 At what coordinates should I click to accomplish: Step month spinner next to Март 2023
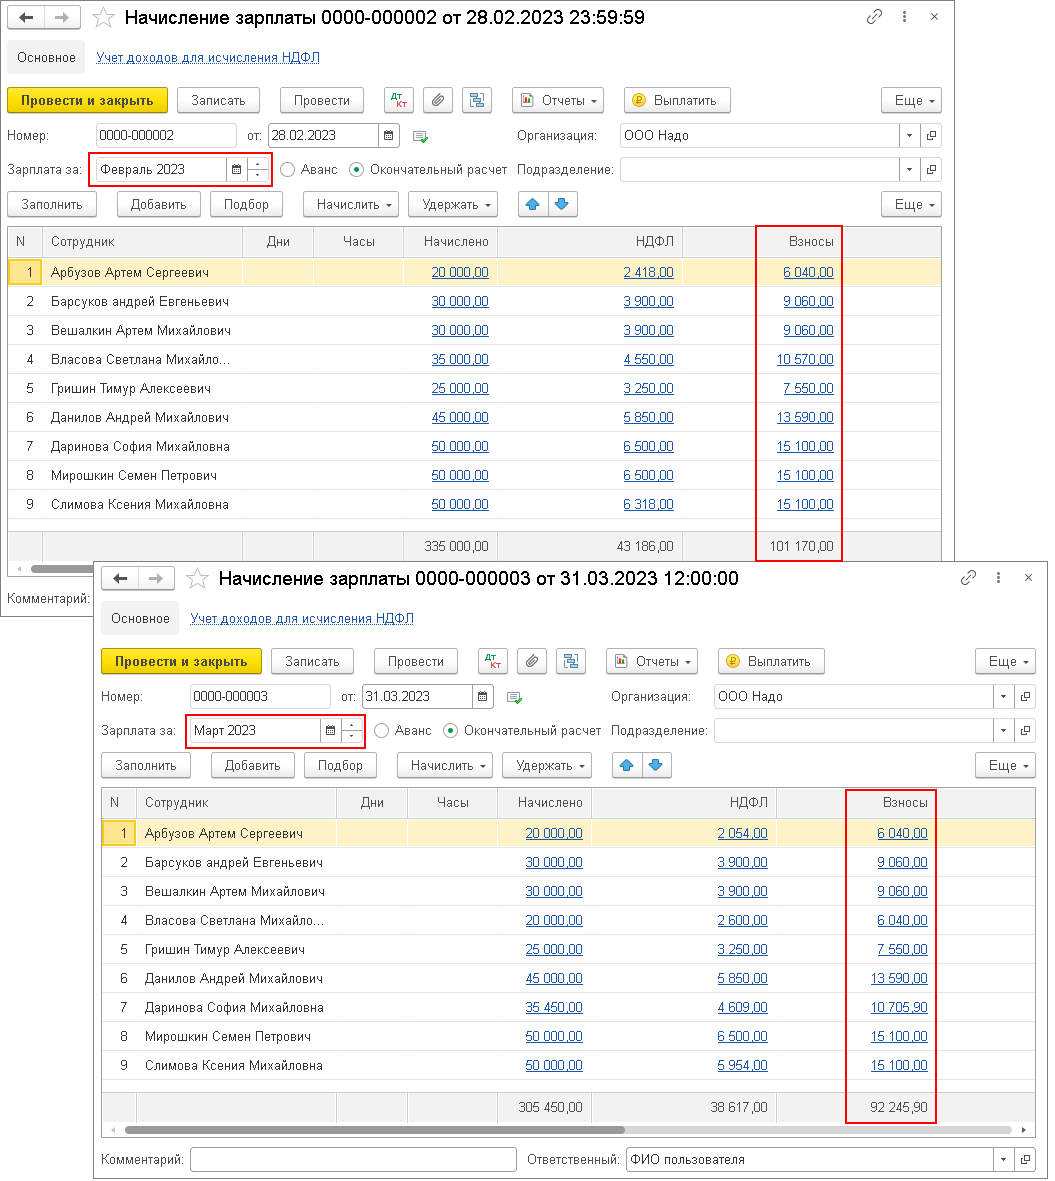pos(352,731)
